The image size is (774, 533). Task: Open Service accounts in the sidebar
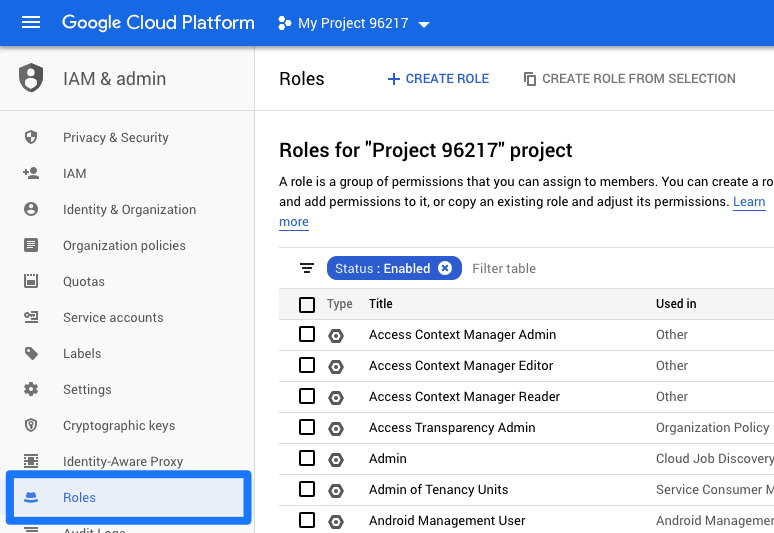pyautogui.click(x=113, y=317)
